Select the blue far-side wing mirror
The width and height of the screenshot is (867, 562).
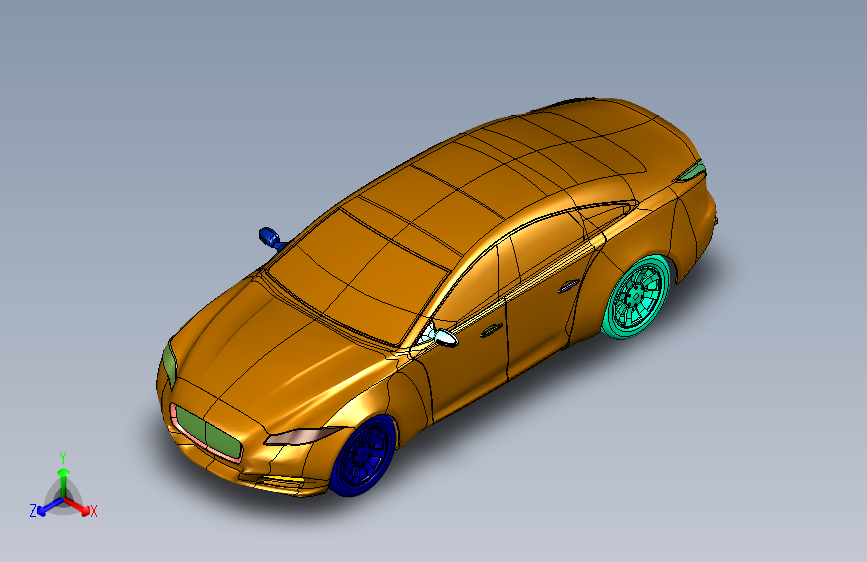[271, 238]
